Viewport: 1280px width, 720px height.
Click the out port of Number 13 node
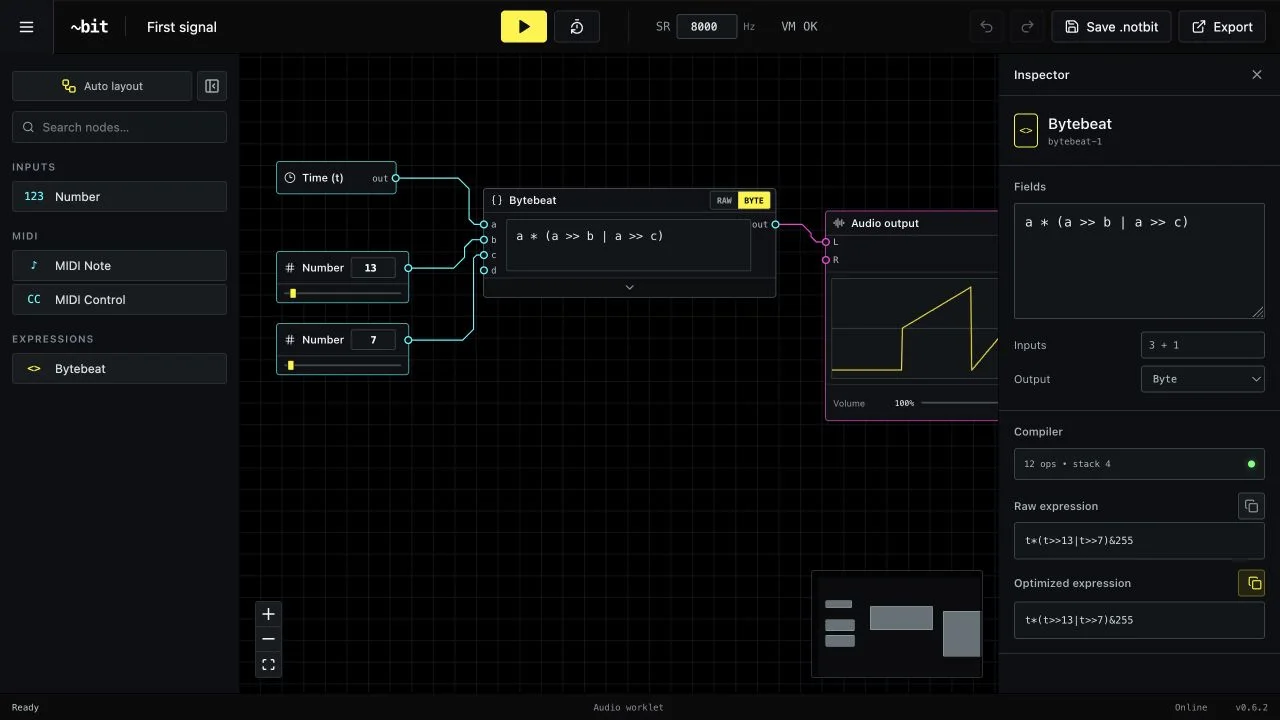[x=408, y=268]
